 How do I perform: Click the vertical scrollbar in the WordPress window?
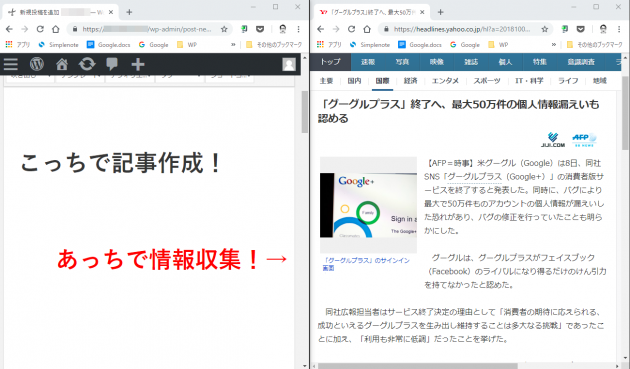(304, 112)
